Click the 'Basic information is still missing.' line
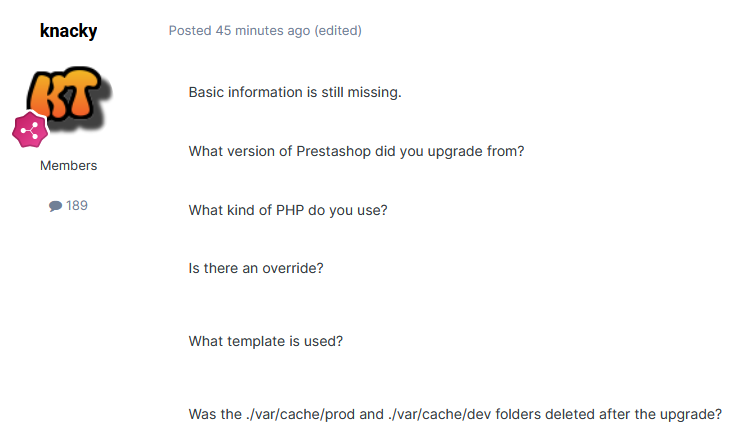This screenshot has width=734, height=432. point(295,92)
